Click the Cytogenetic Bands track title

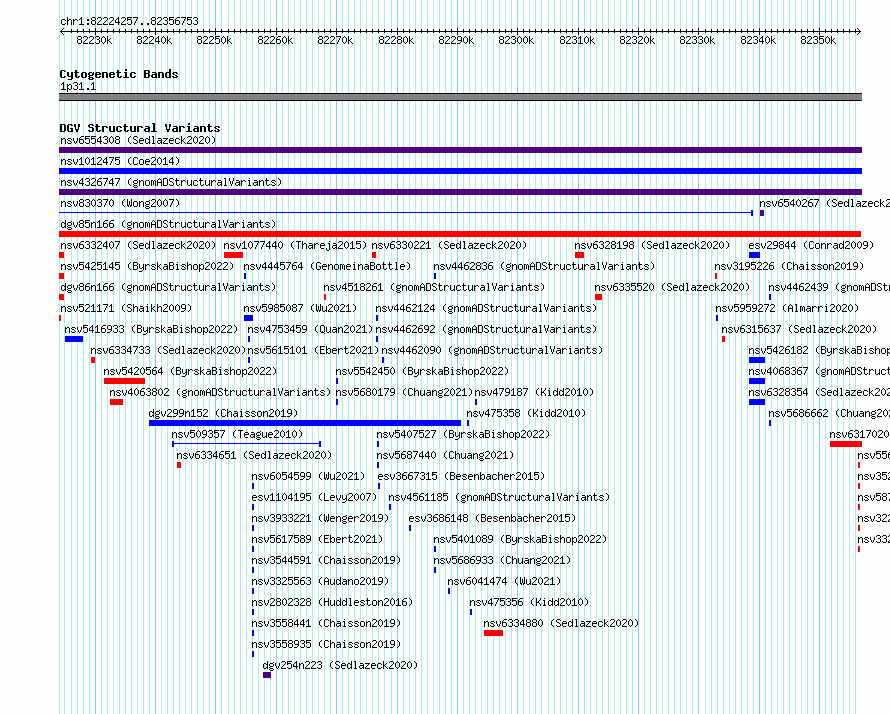point(119,74)
